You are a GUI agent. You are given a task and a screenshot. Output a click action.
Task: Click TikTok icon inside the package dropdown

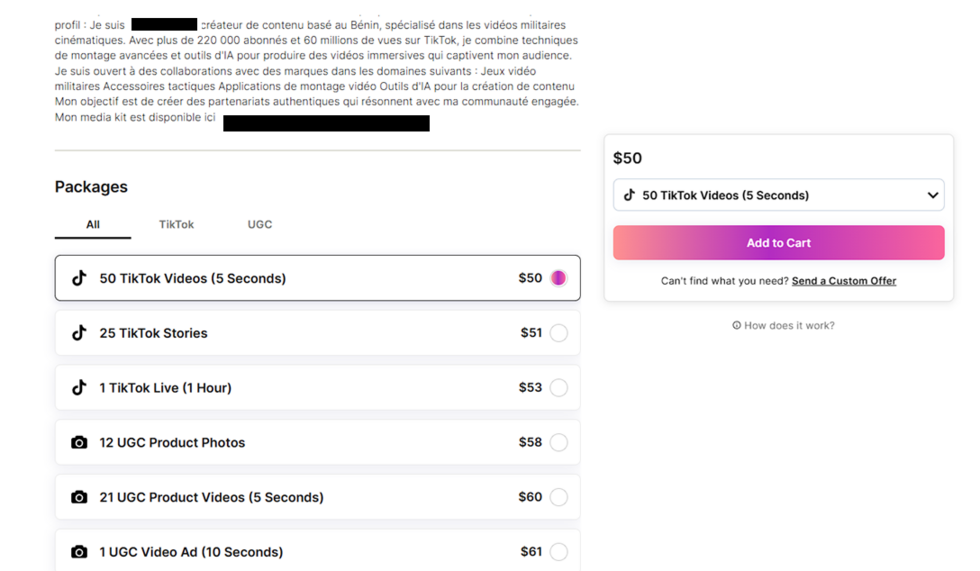[629, 195]
